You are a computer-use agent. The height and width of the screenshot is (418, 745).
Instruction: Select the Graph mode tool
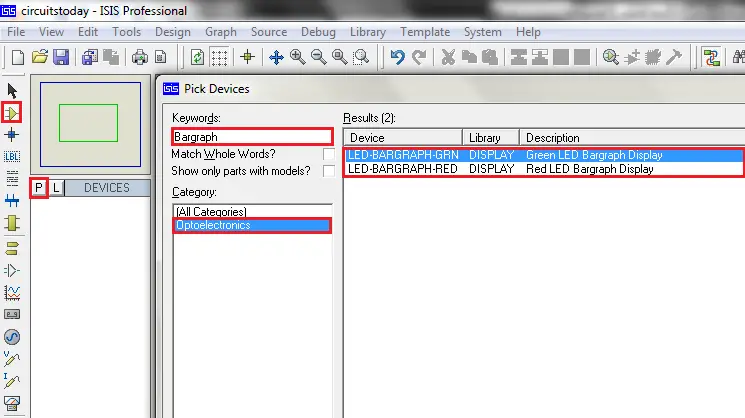[x=12, y=293]
